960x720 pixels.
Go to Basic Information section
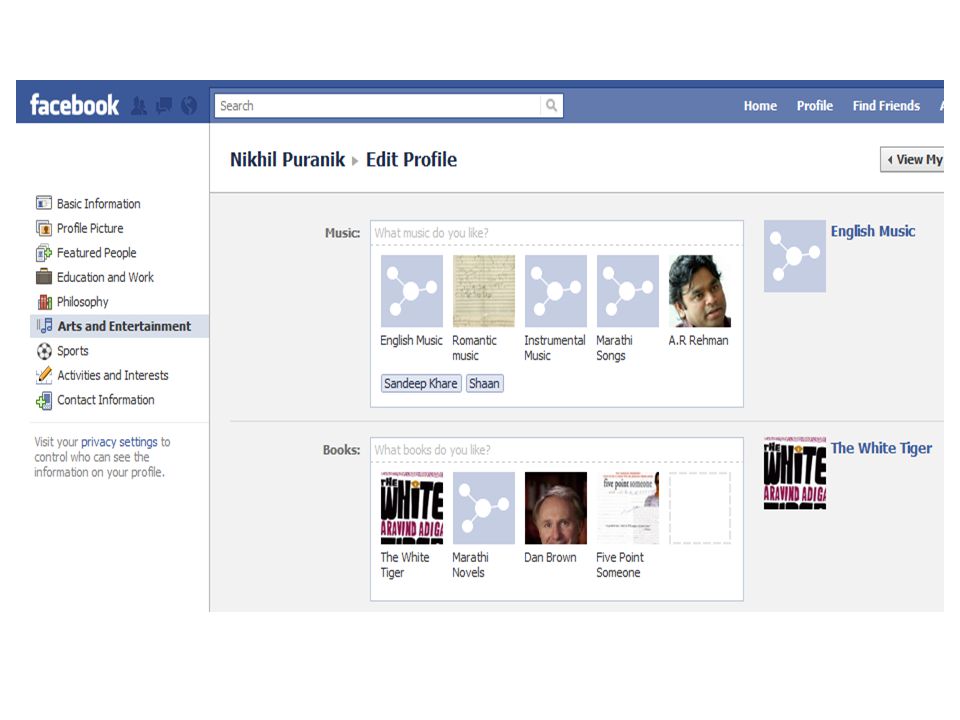99,203
